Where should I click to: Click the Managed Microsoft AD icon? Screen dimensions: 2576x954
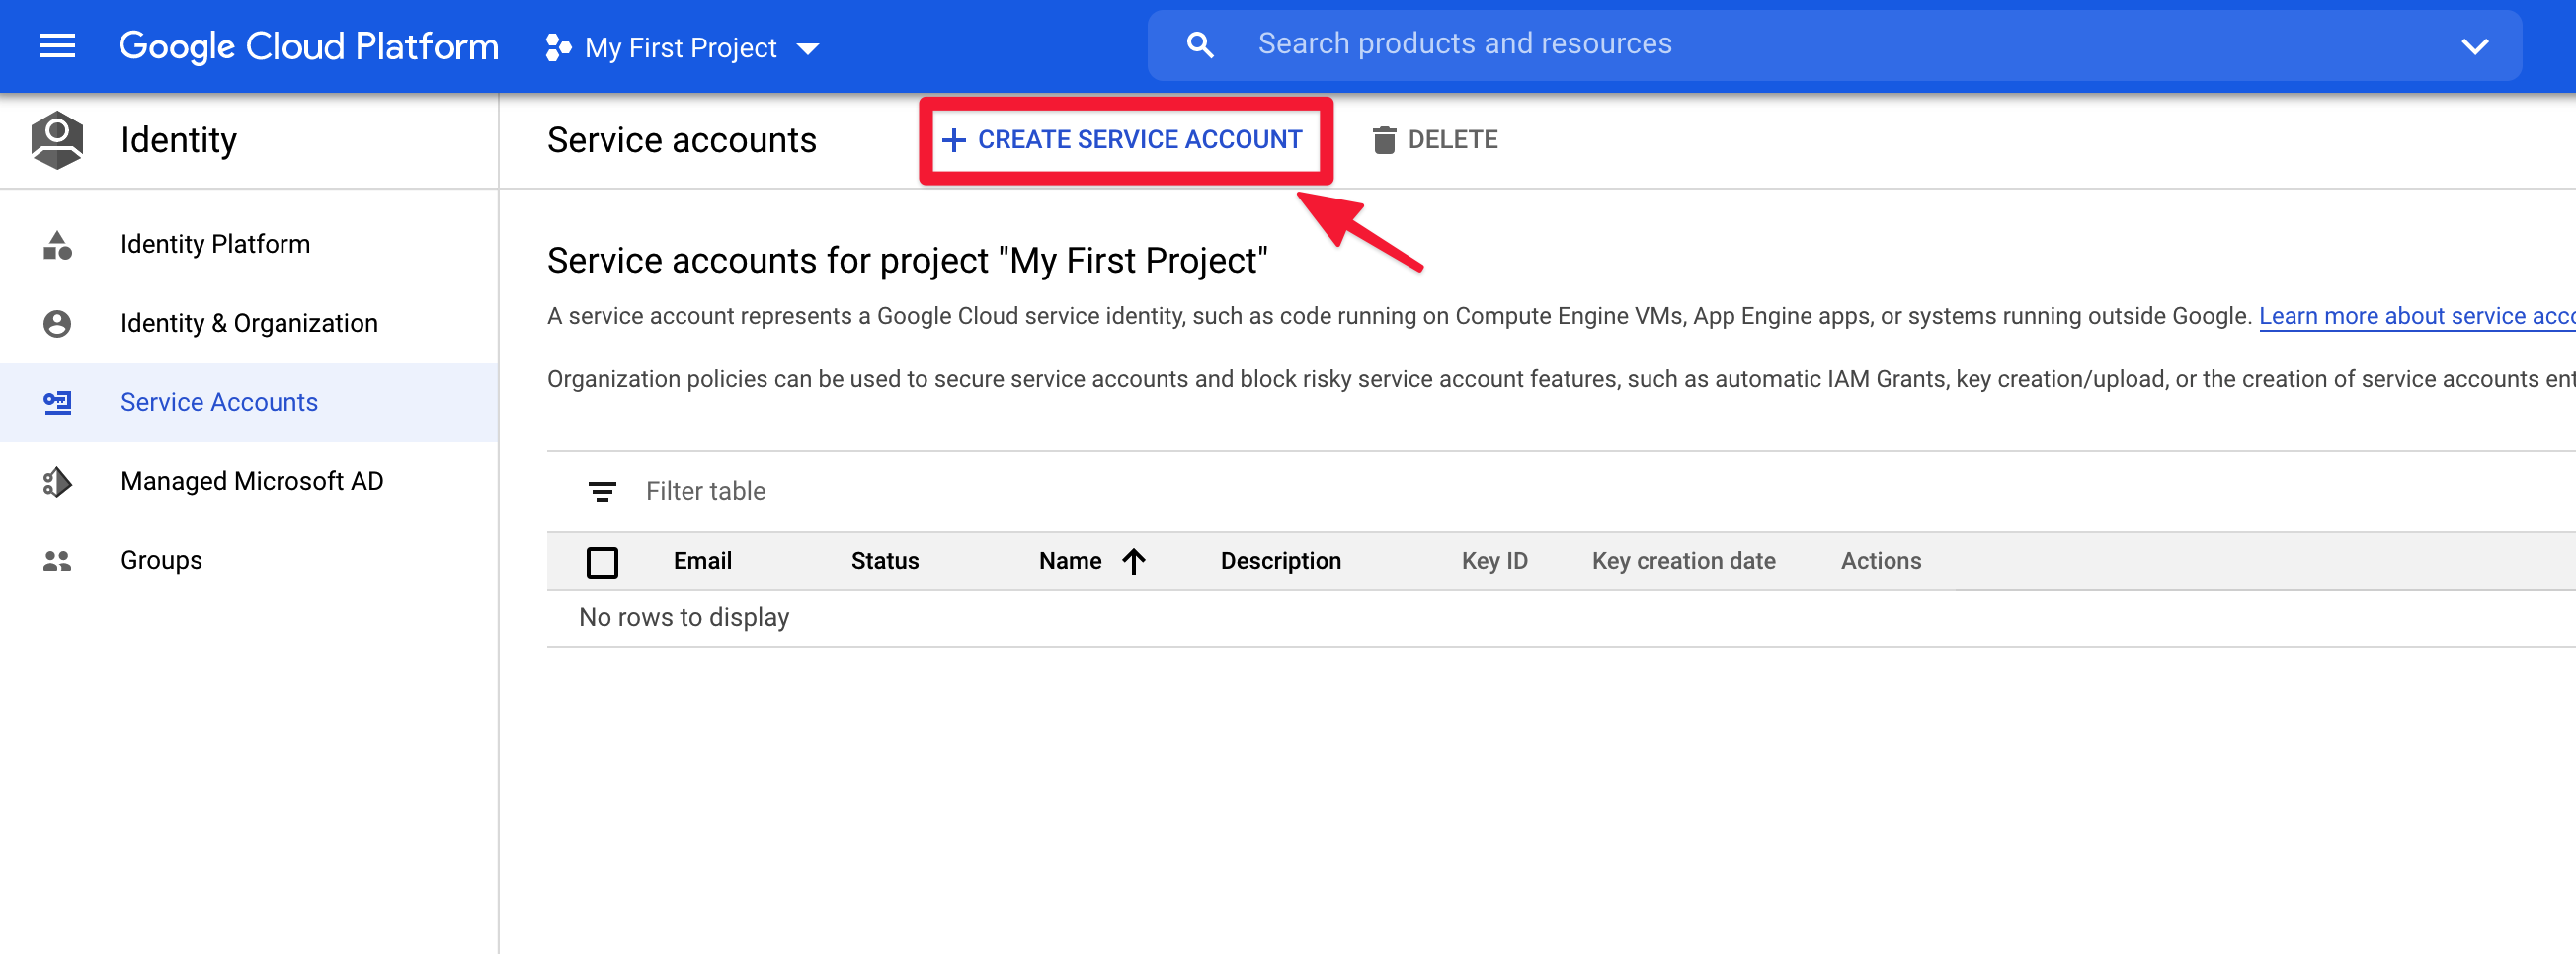pos(57,482)
